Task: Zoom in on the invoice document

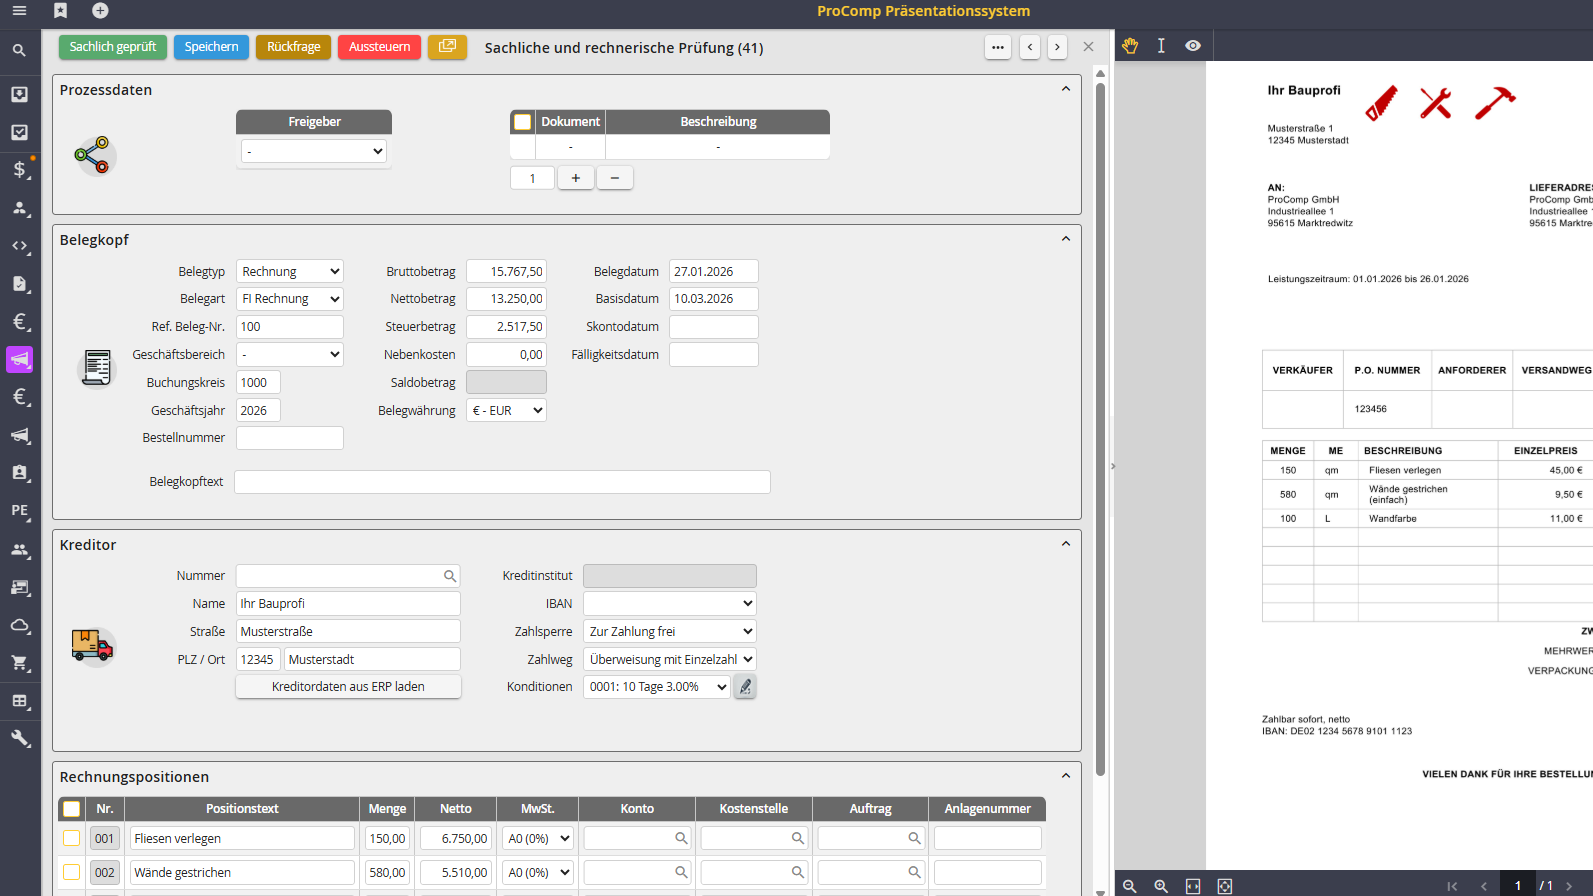Action: click(1161, 886)
